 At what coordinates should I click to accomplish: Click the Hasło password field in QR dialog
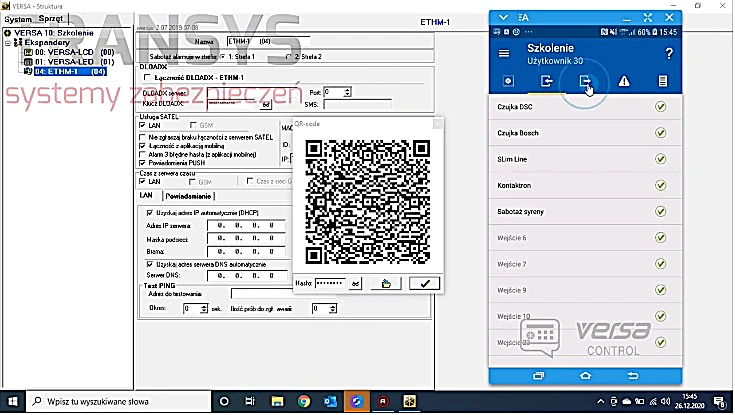[x=330, y=283]
